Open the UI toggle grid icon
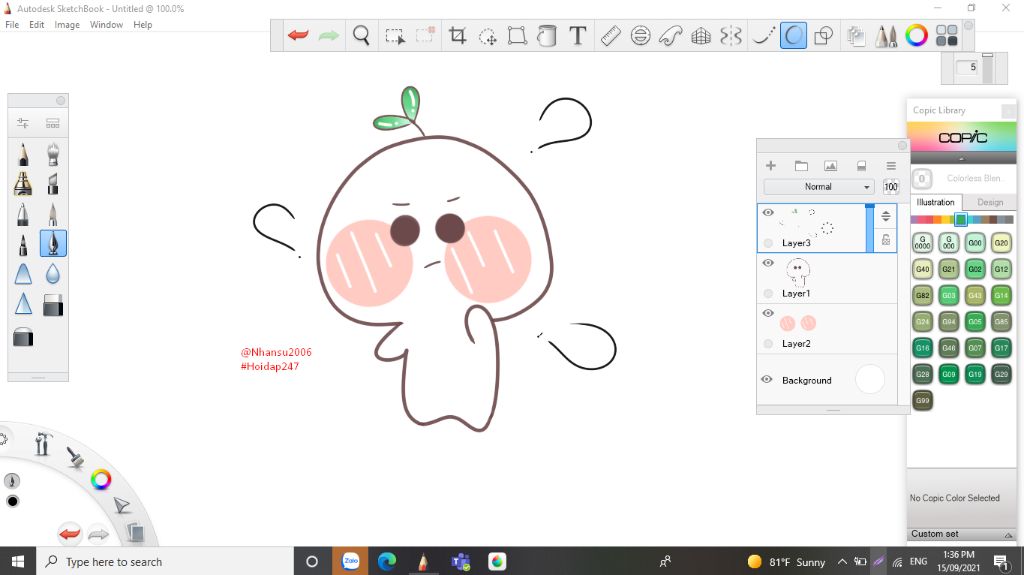This screenshot has width=1024, height=575. click(946, 35)
